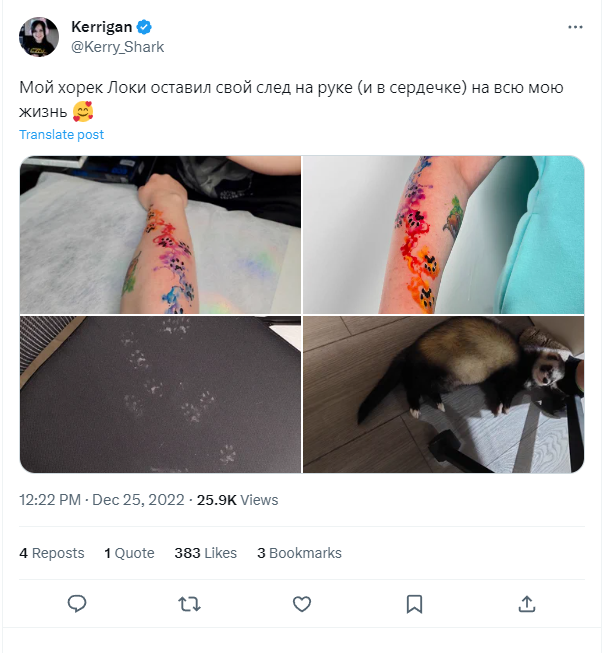Image resolution: width=611 pixels, height=653 pixels.
Task: View the 383 Likes list
Action: [x=206, y=553]
